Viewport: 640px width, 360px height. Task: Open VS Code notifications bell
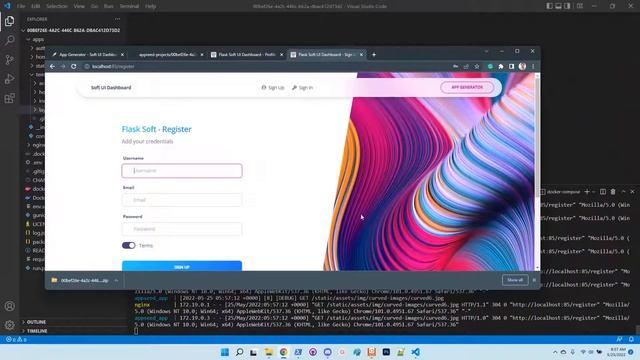[x=631, y=339]
